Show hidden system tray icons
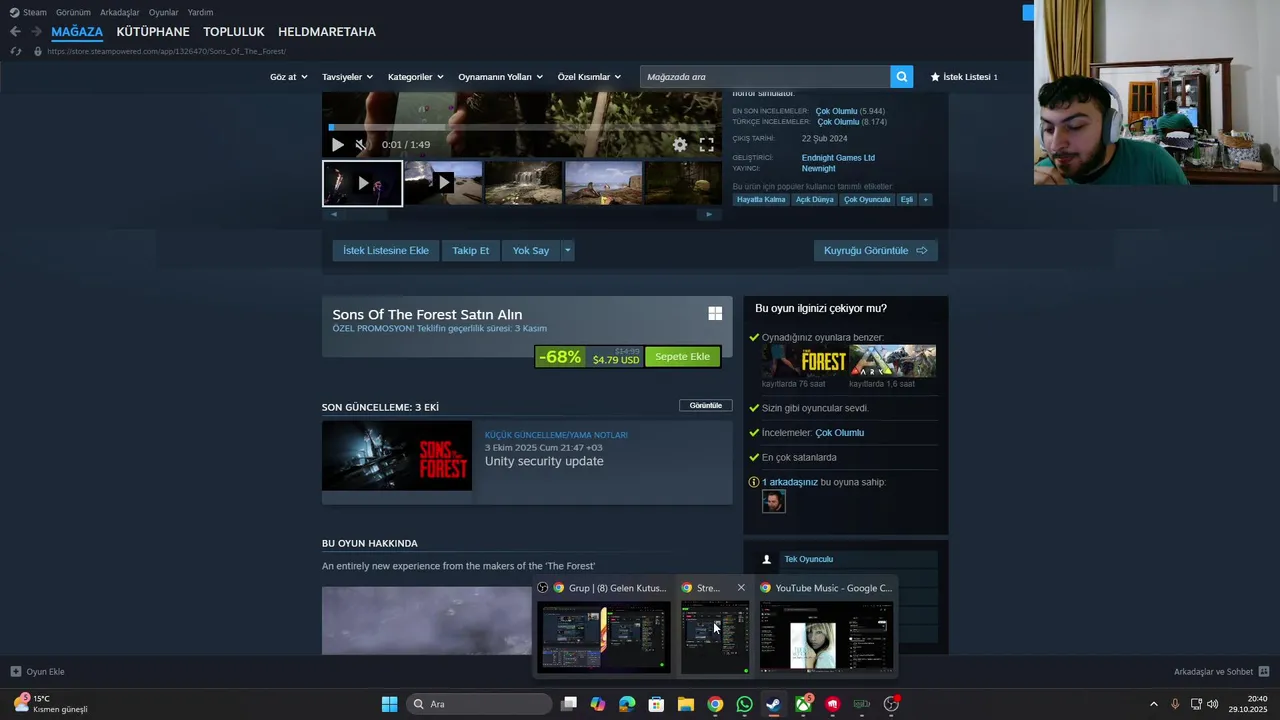 coord(1154,704)
